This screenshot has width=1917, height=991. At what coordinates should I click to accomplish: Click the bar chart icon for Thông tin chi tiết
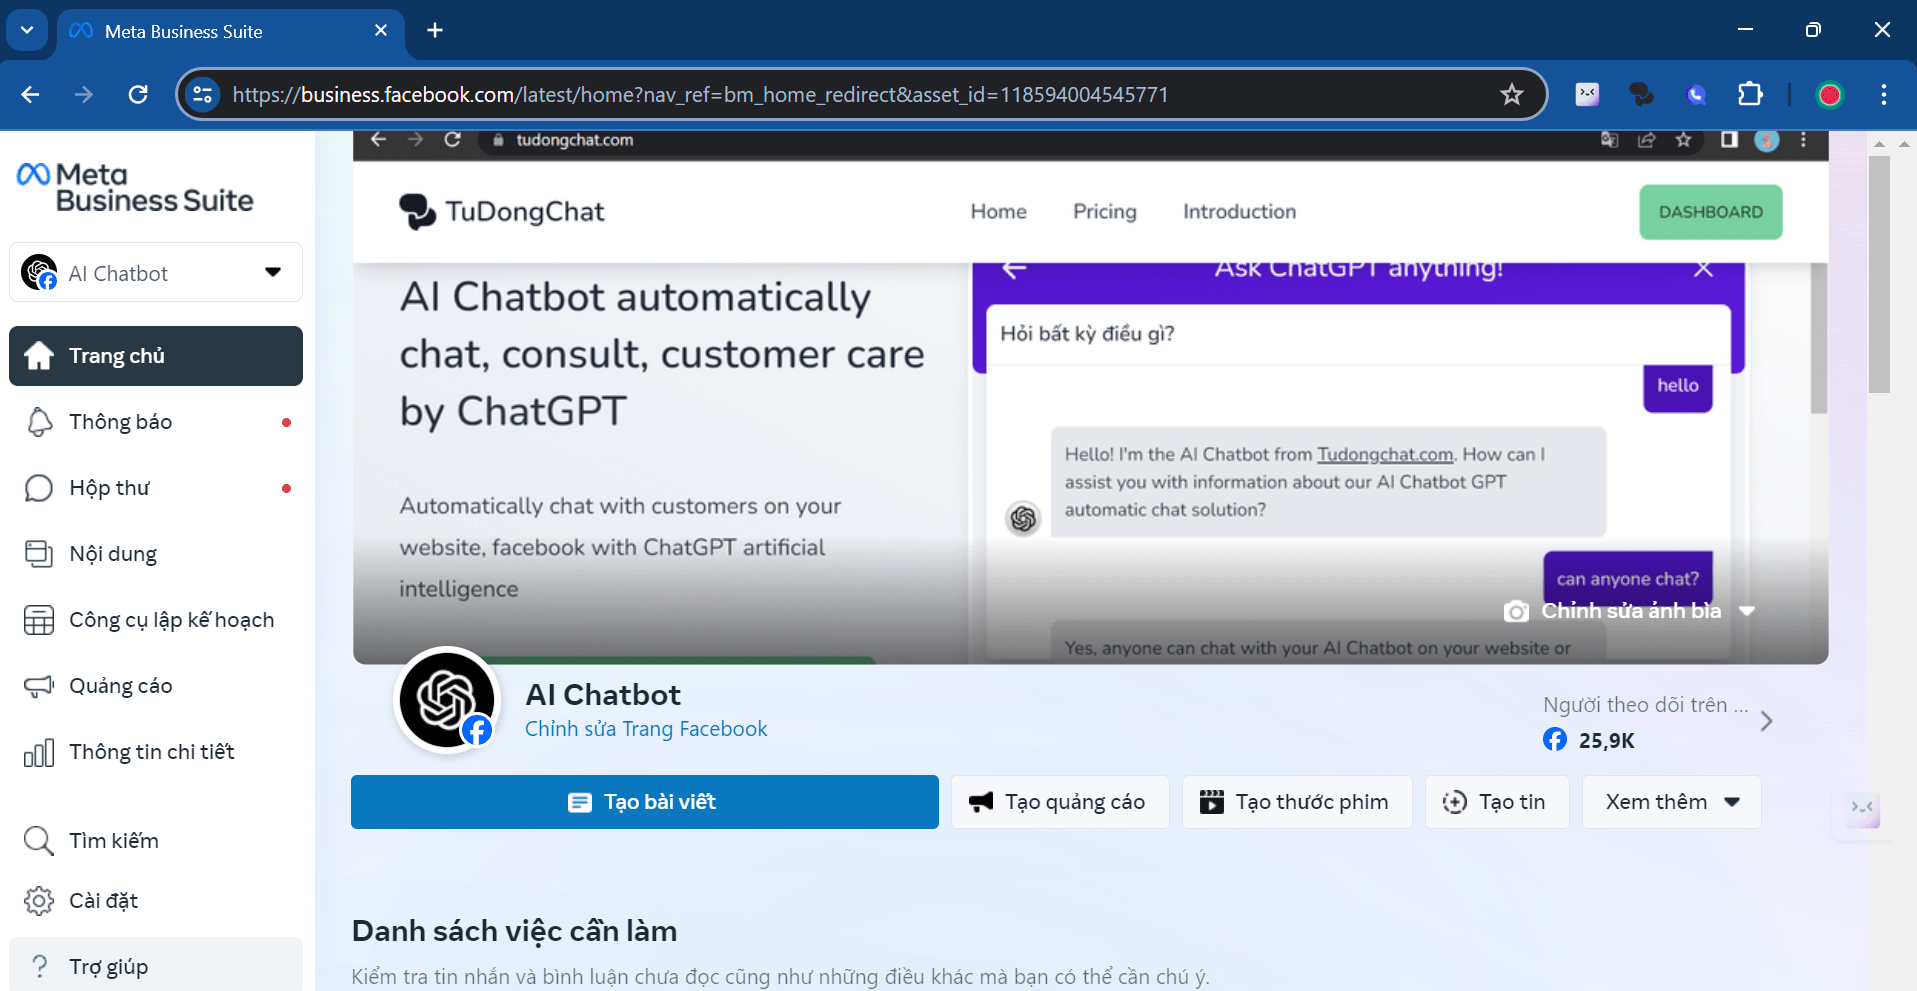pyautogui.click(x=39, y=752)
